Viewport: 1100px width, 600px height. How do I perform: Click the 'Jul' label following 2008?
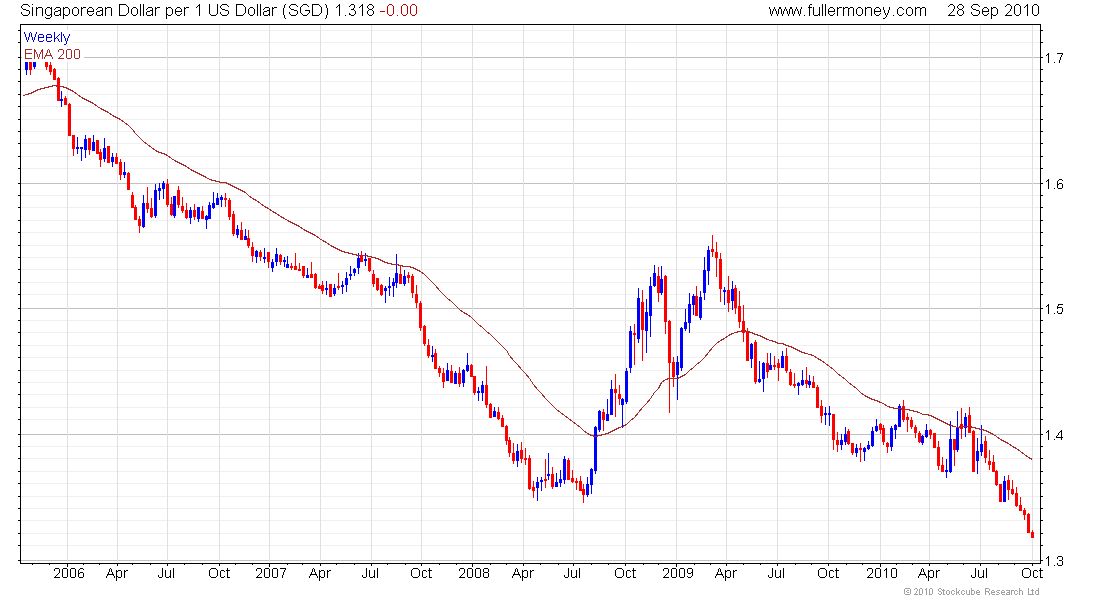(x=572, y=573)
